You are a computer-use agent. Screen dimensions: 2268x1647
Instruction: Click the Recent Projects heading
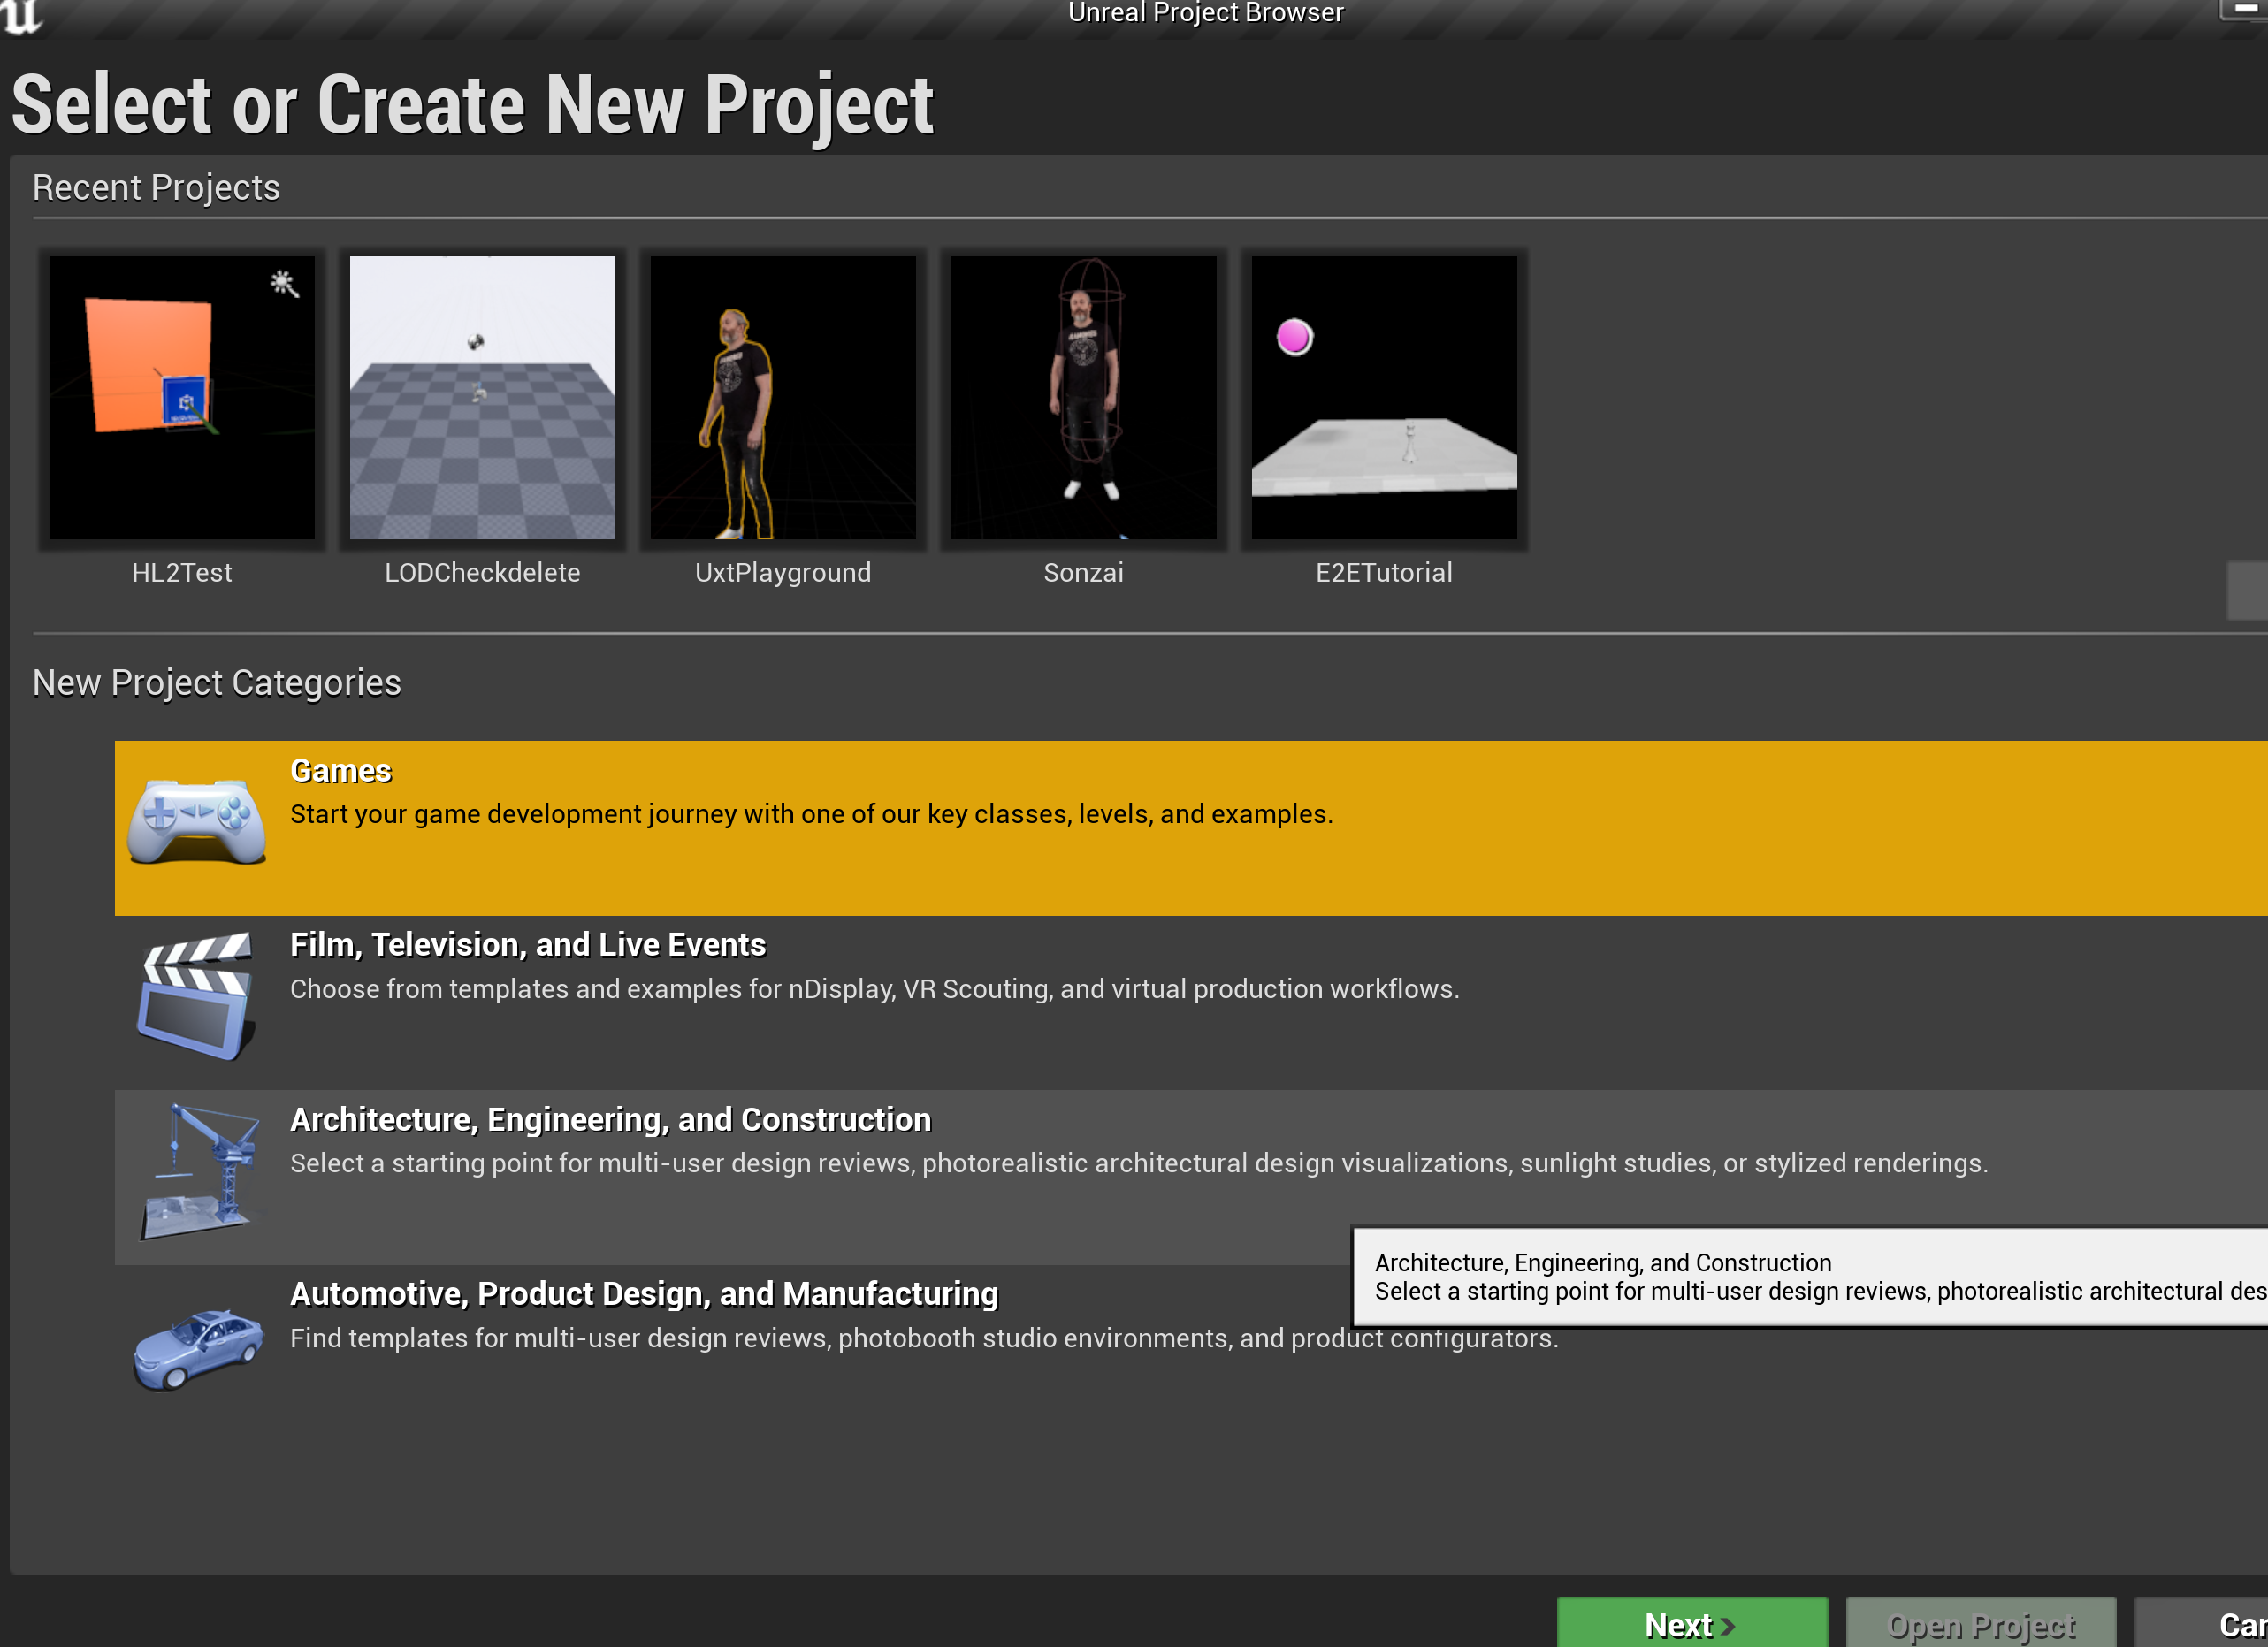[156, 188]
